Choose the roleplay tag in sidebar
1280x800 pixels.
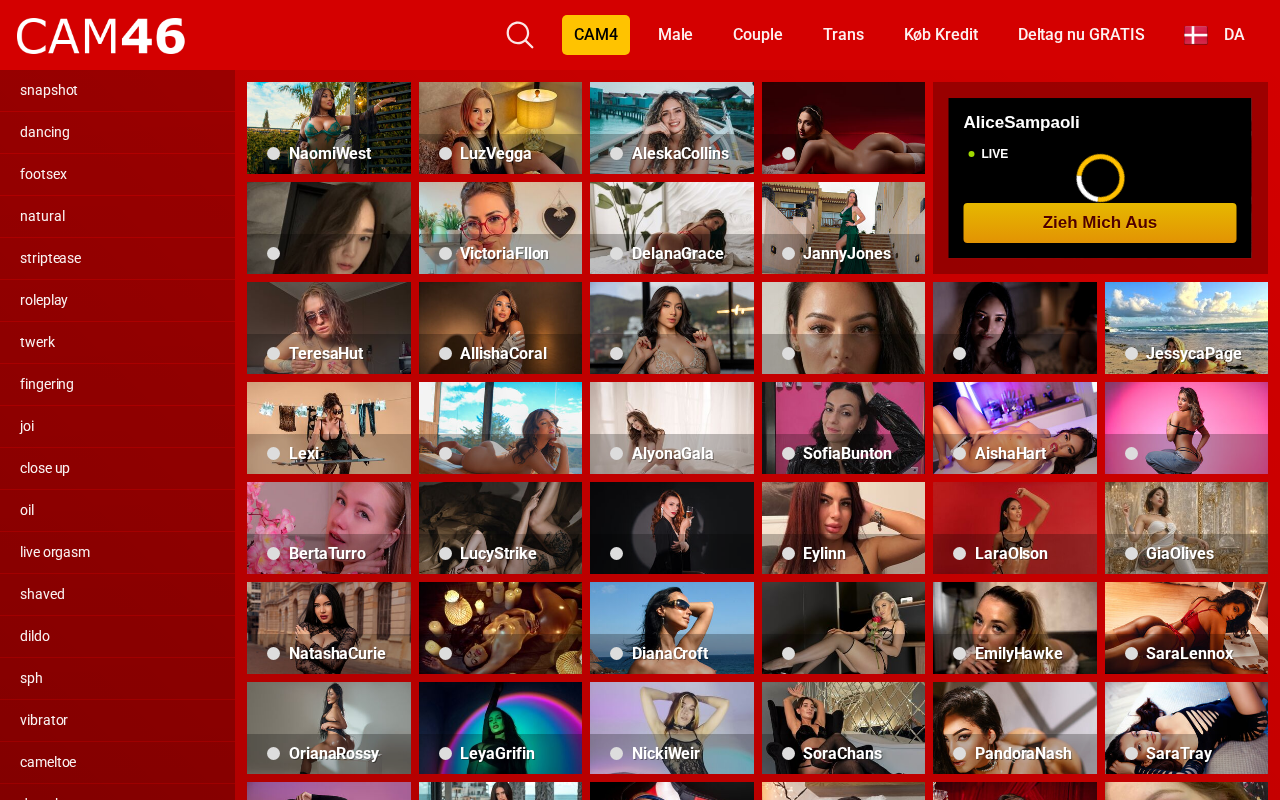(117, 300)
